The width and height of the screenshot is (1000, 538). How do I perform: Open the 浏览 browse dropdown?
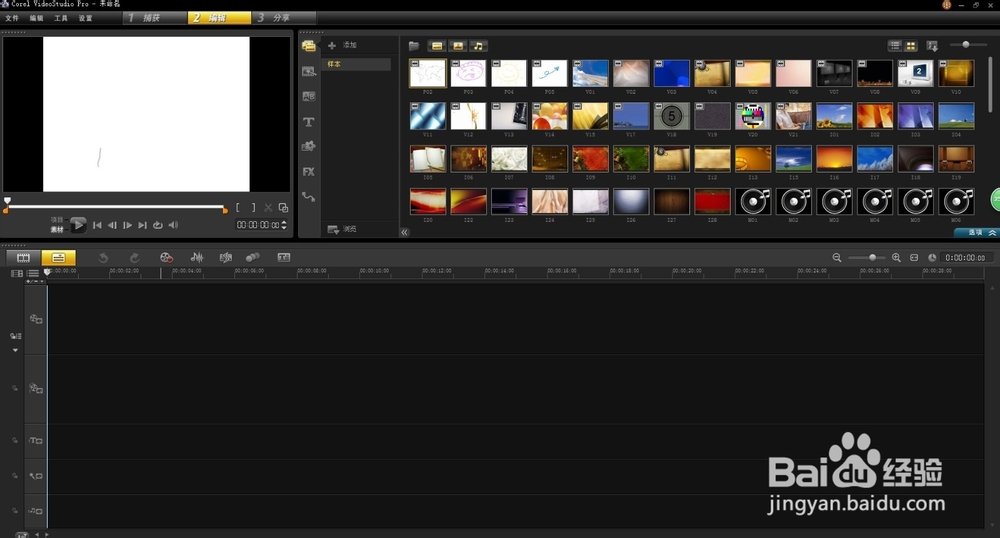[342, 229]
